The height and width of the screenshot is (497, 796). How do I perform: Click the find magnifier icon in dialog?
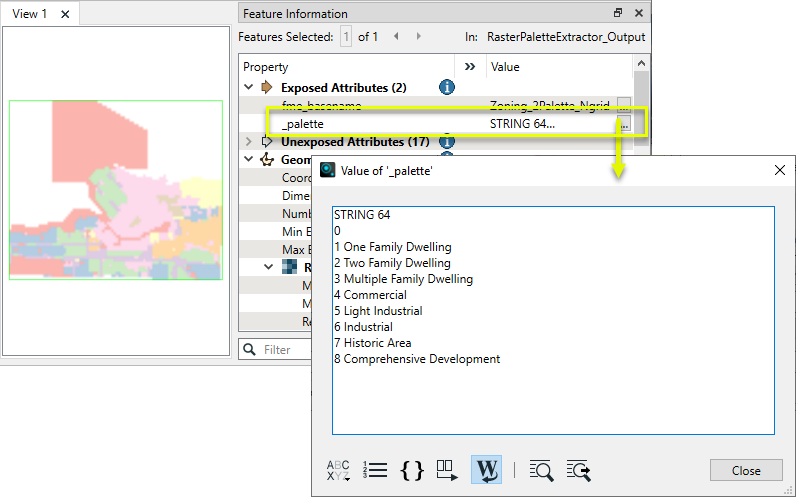(541, 470)
